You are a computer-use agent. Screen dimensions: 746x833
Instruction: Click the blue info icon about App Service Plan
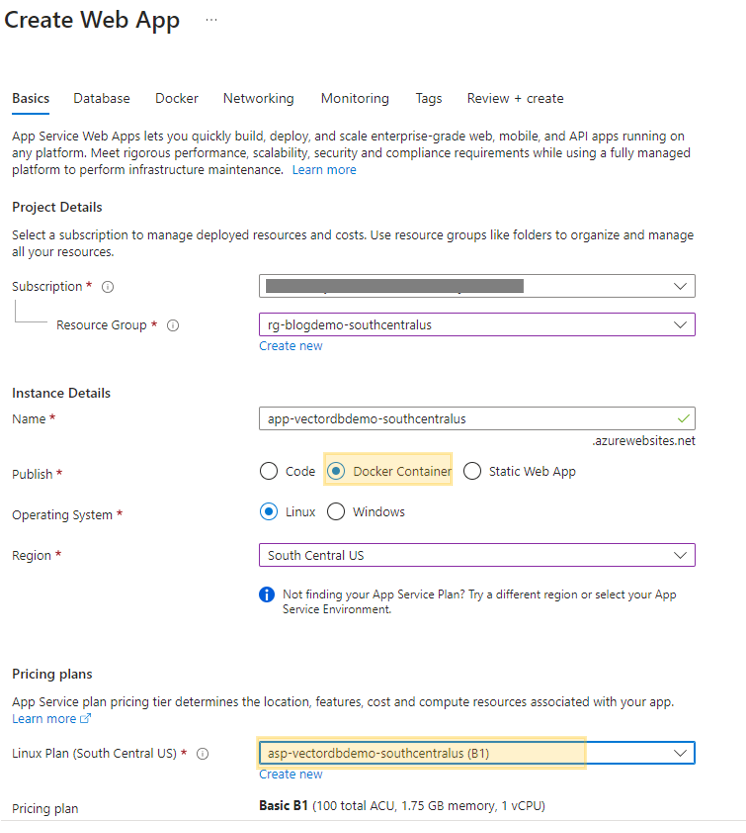click(266, 594)
